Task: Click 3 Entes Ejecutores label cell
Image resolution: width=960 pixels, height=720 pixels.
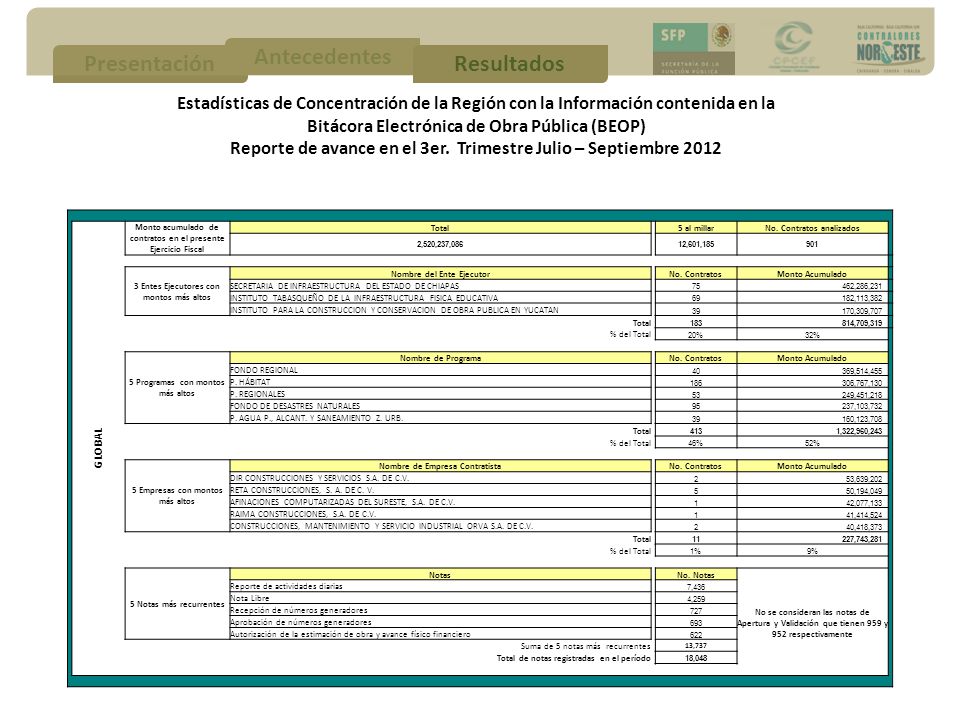Action: pyautogui.click(x=177, y=291)
